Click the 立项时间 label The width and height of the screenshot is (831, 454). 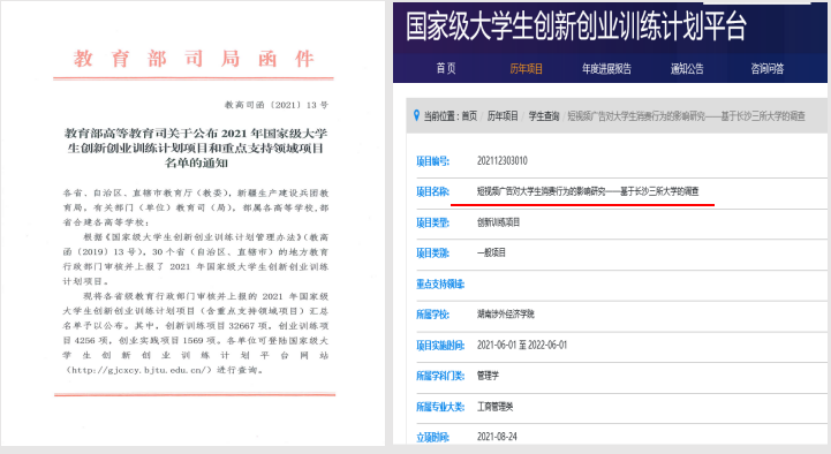pyautogui.click(x=433, y=437)
